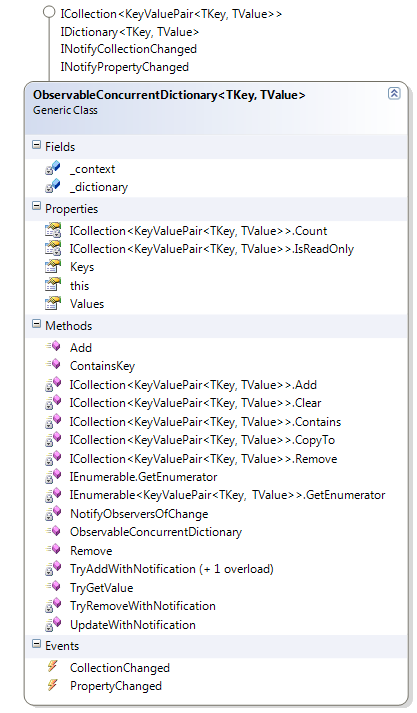Click the _context field icon
This screenshot has width=417, height=713.
click(53, 168)
